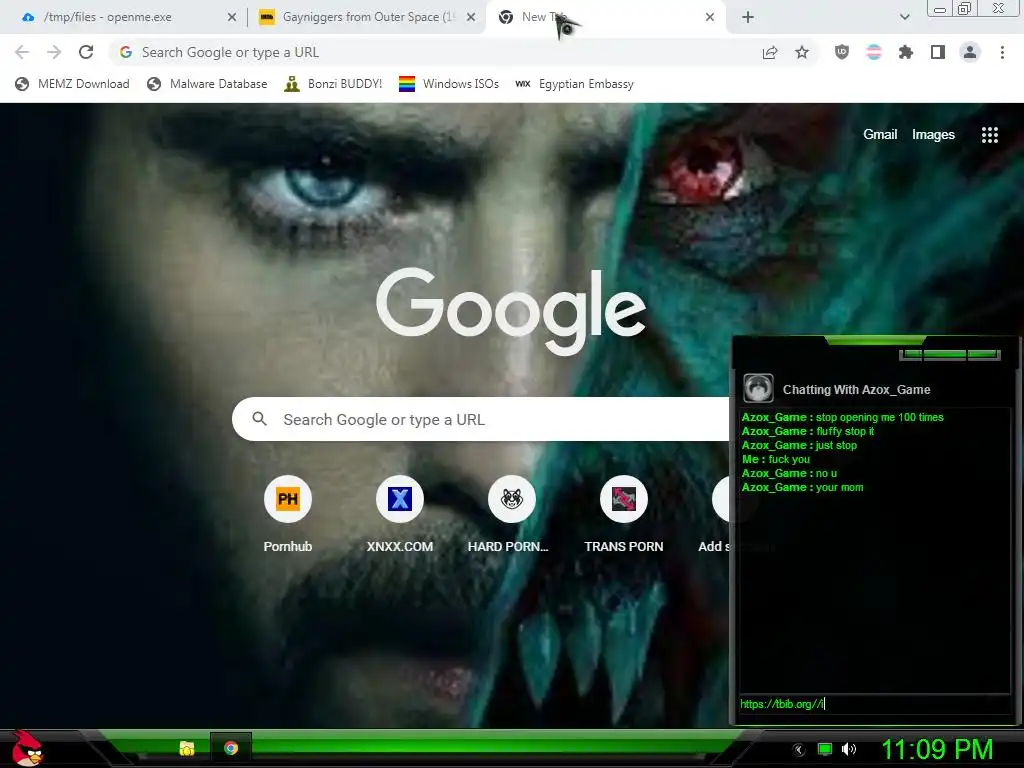The height and width of the screenshot is (768, 1024).
Task: Bookmark this tab with the star icon
Action: (x=802, y=52)
